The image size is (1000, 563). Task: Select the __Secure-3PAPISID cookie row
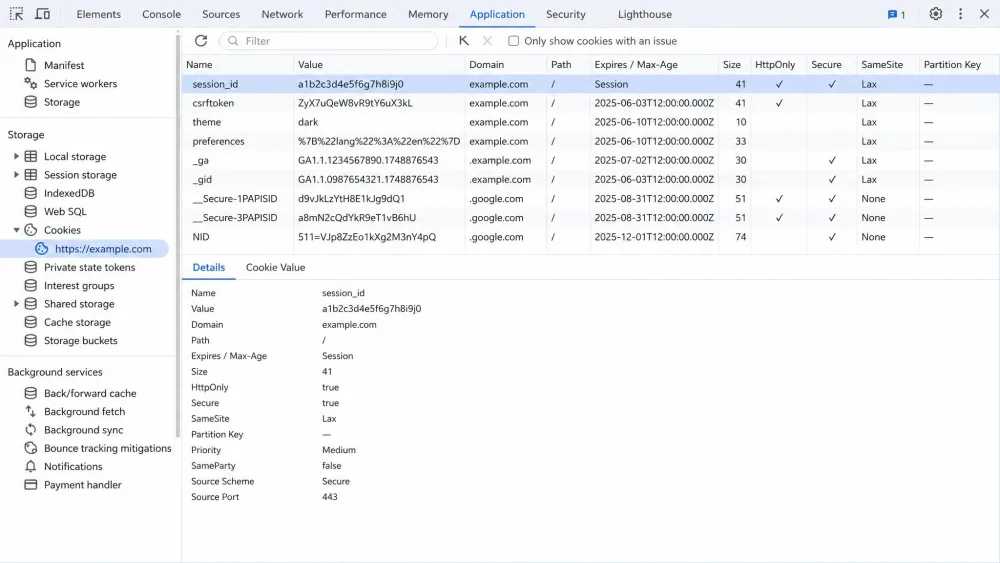[591, 218]
